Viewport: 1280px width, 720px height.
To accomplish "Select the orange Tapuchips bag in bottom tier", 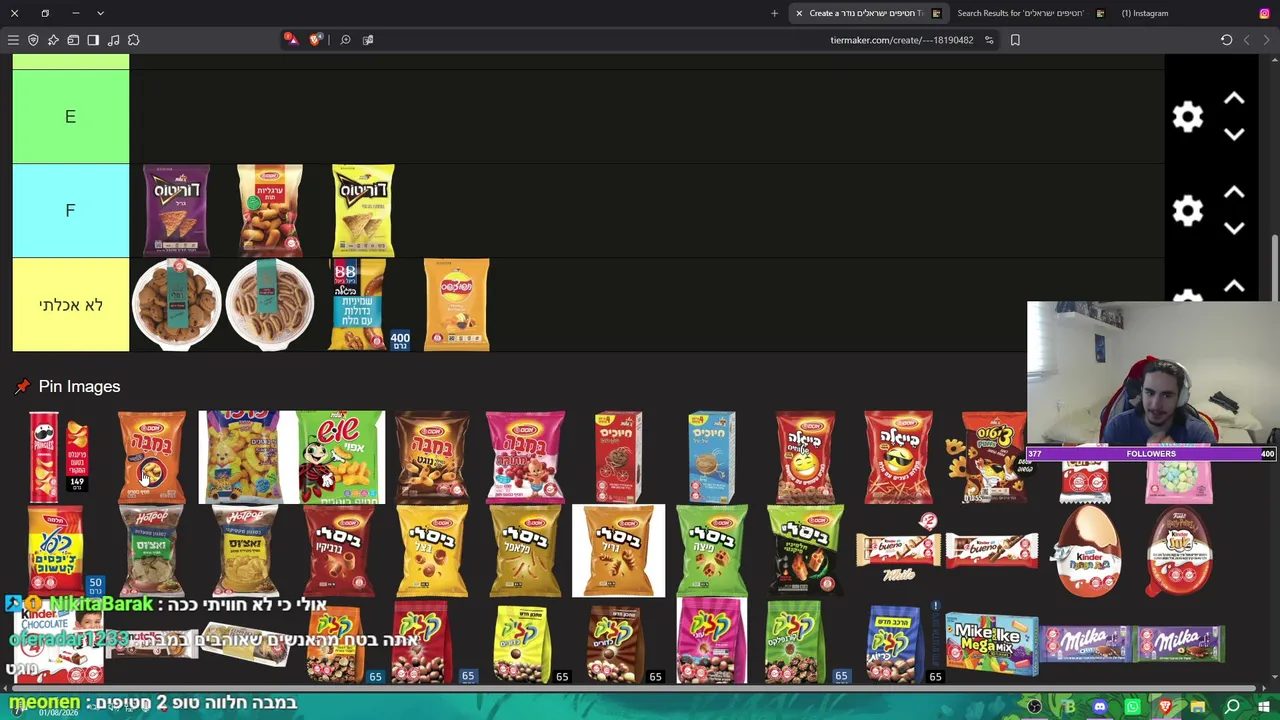I will coord(457,305).
